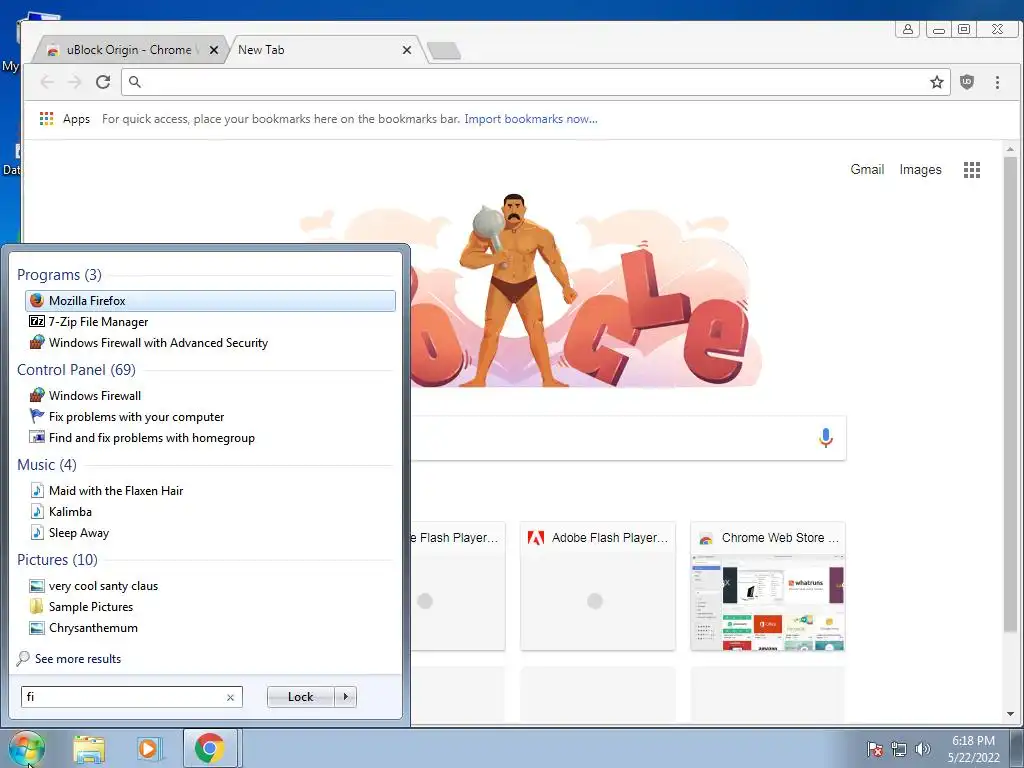Click the Chrome profile person button
This screenshot has width=1024, height=768.
point(908,29)
